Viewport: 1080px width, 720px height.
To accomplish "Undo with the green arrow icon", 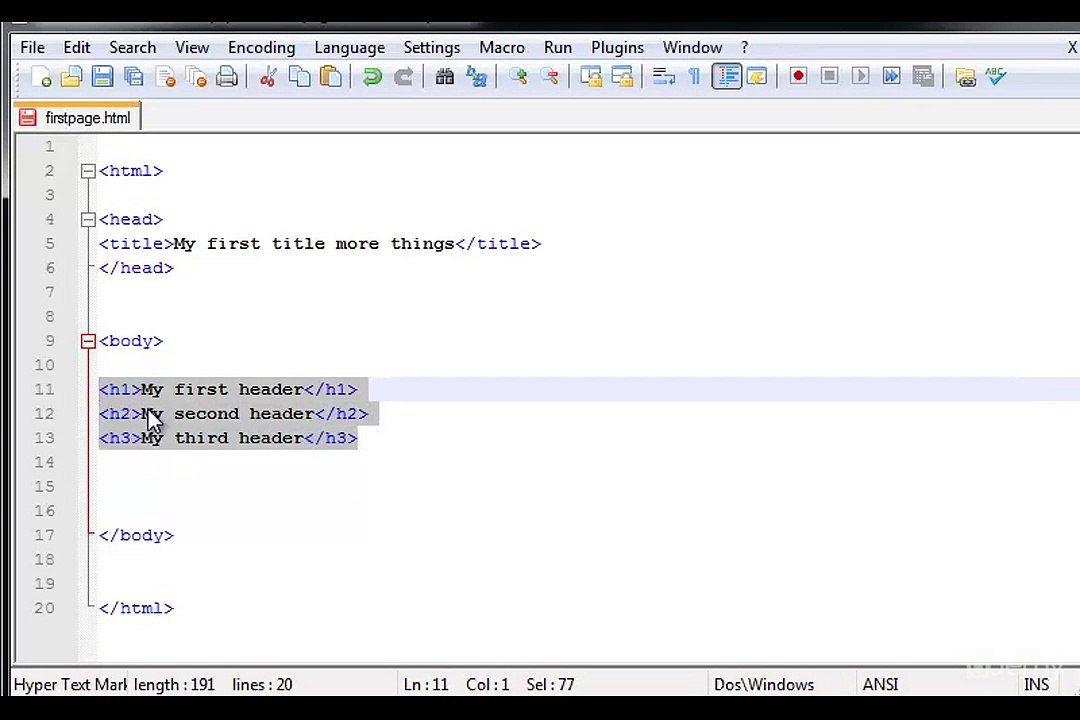I will pos(372,76).
